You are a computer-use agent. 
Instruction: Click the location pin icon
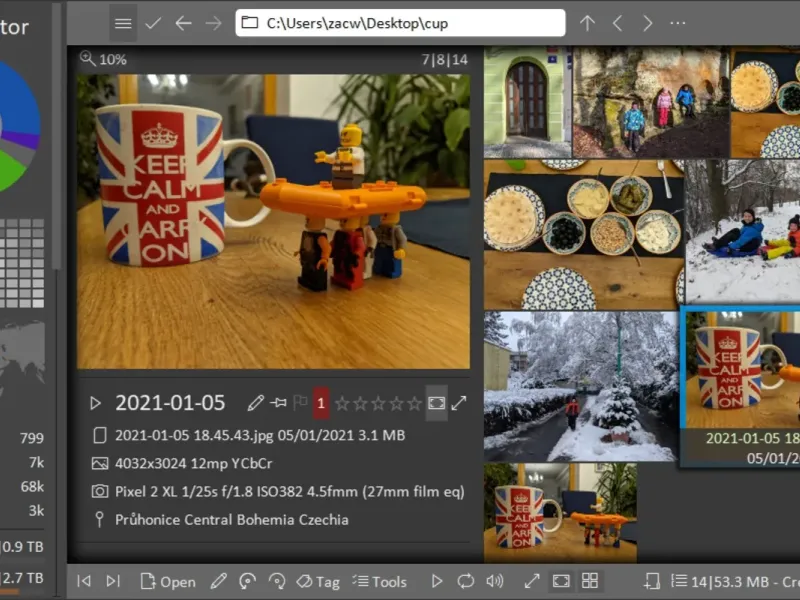[x=100, y=519]
